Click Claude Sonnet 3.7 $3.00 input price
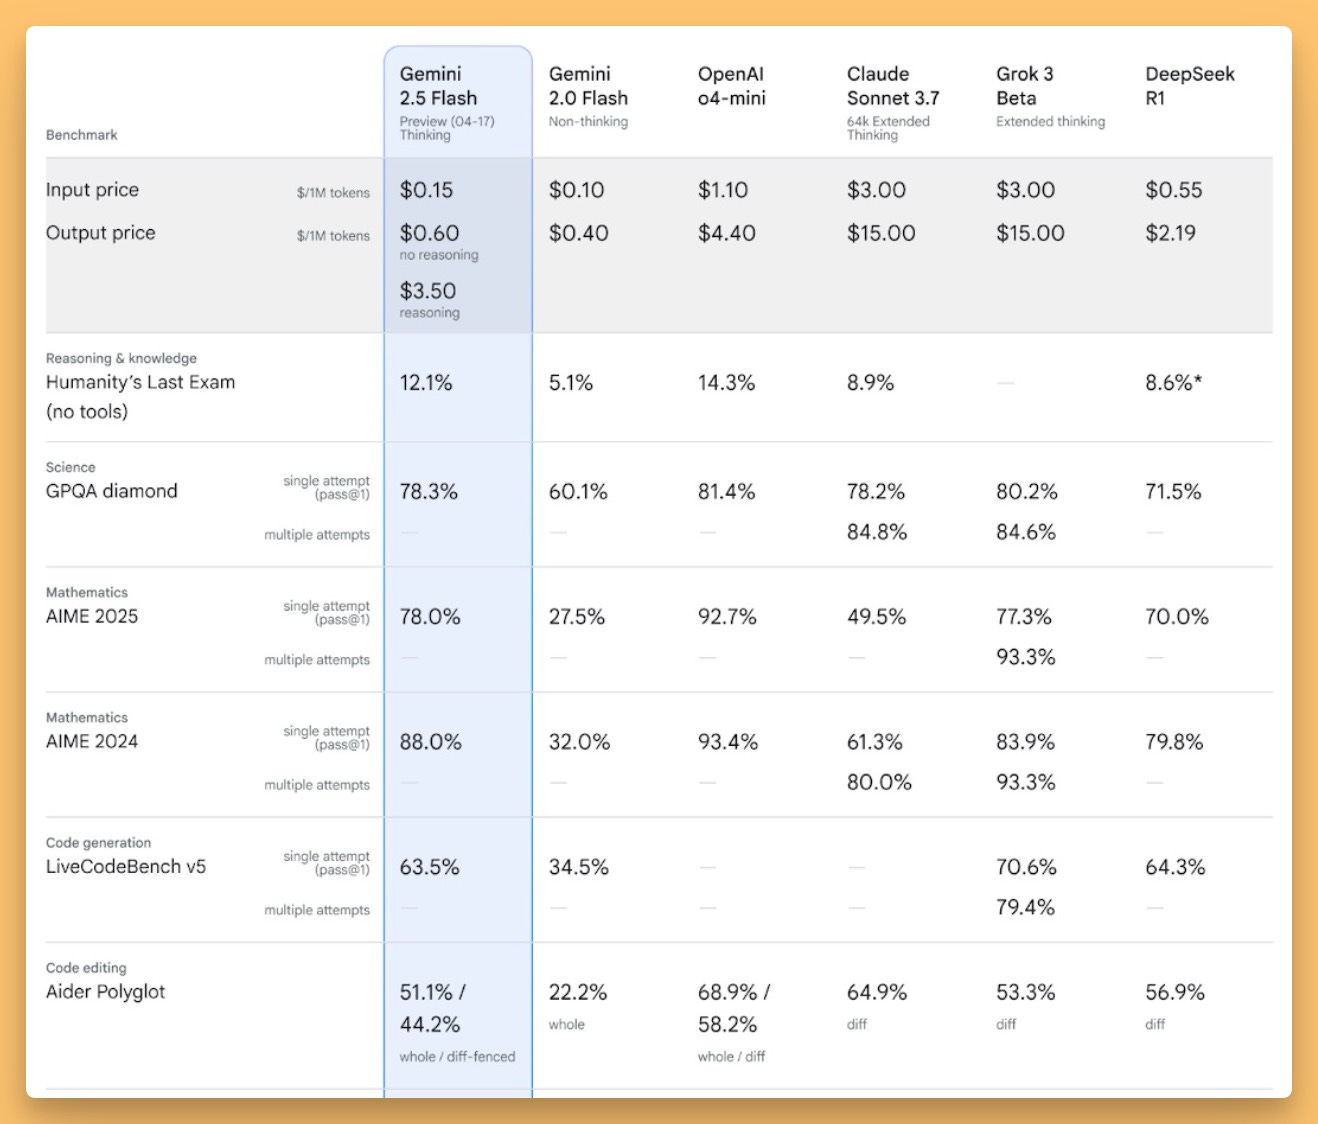The height and width of the screenshot is (1124, 1318). click(x=876, y=190)
